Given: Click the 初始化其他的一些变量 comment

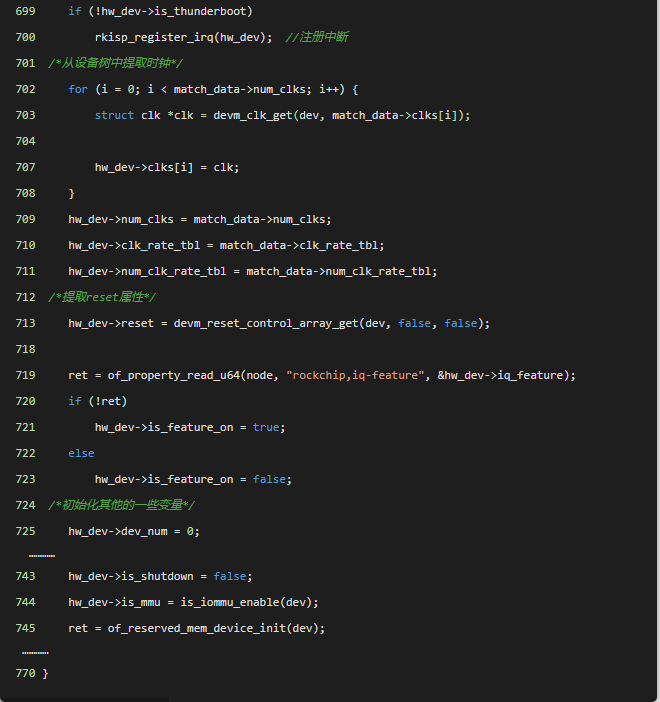Looking at the screenshot, I should pos(121,505).
